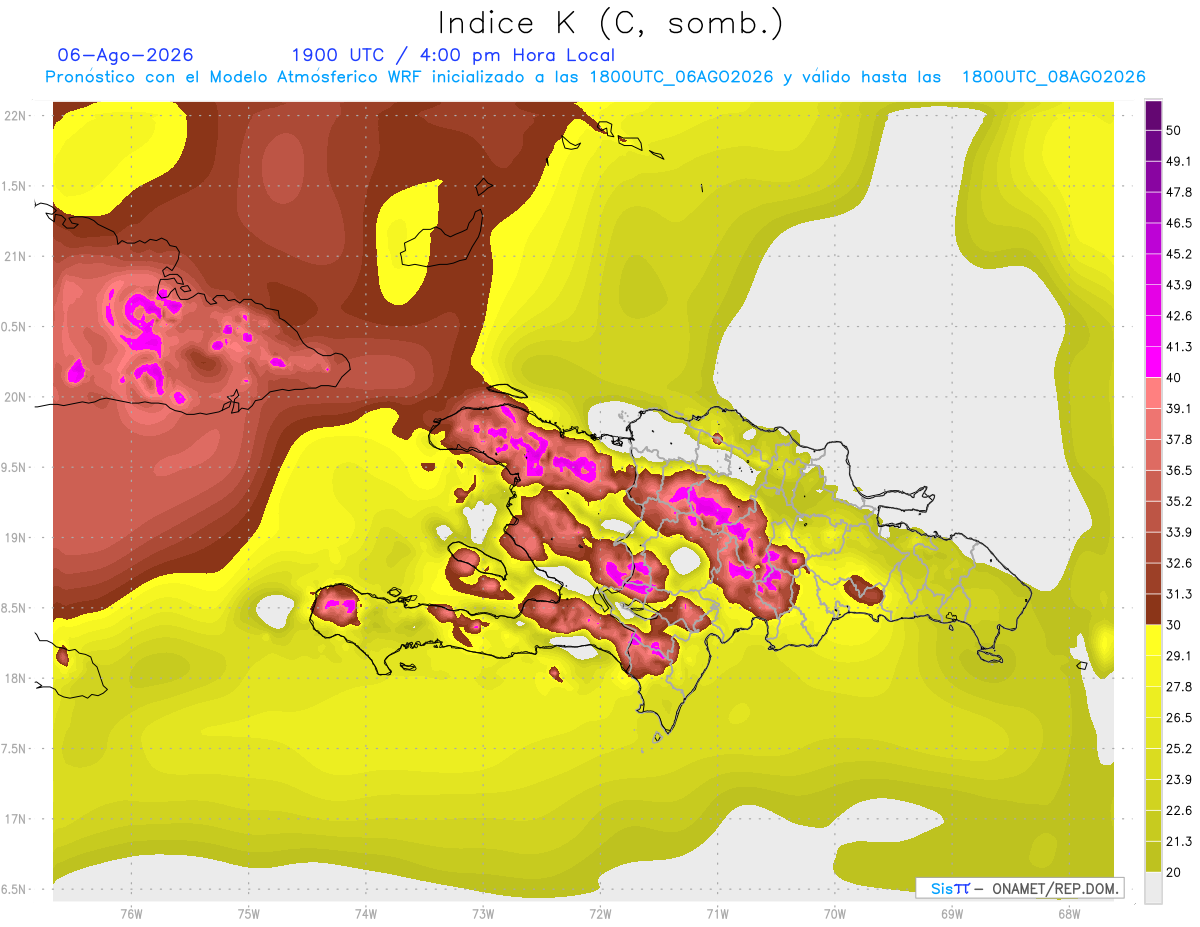
Task: Click the '36.5' value on the color scale
Action: point(1179,470)
